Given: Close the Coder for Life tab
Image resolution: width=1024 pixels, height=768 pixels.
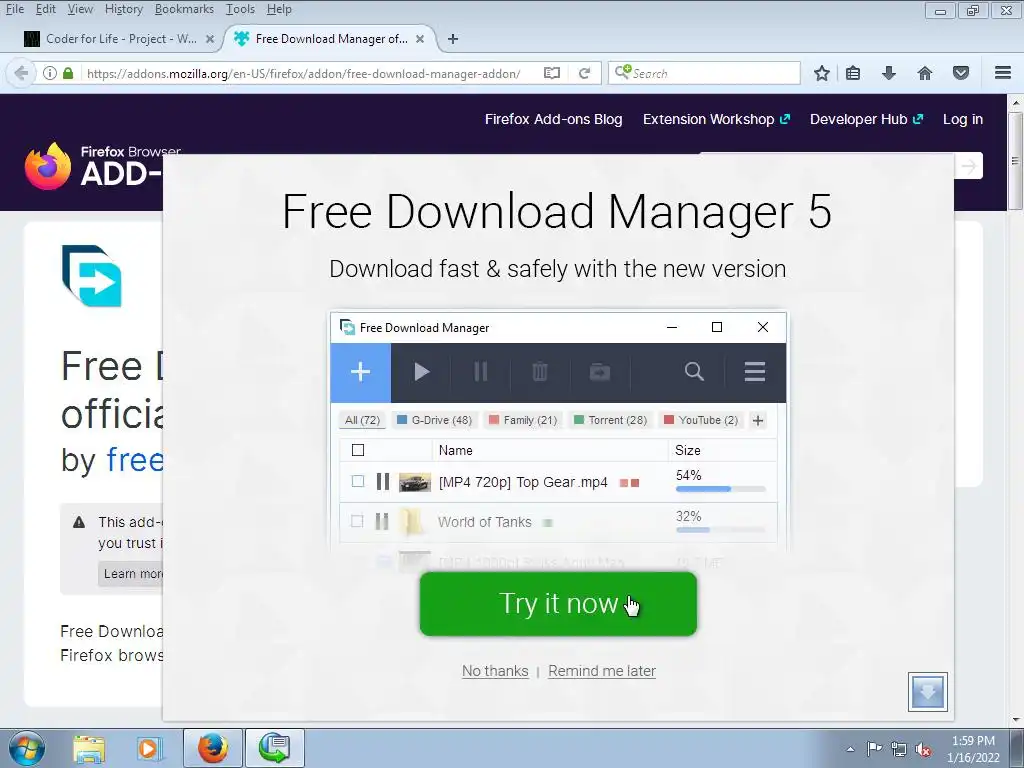Looking at the screenshot, I should point(210,39).
